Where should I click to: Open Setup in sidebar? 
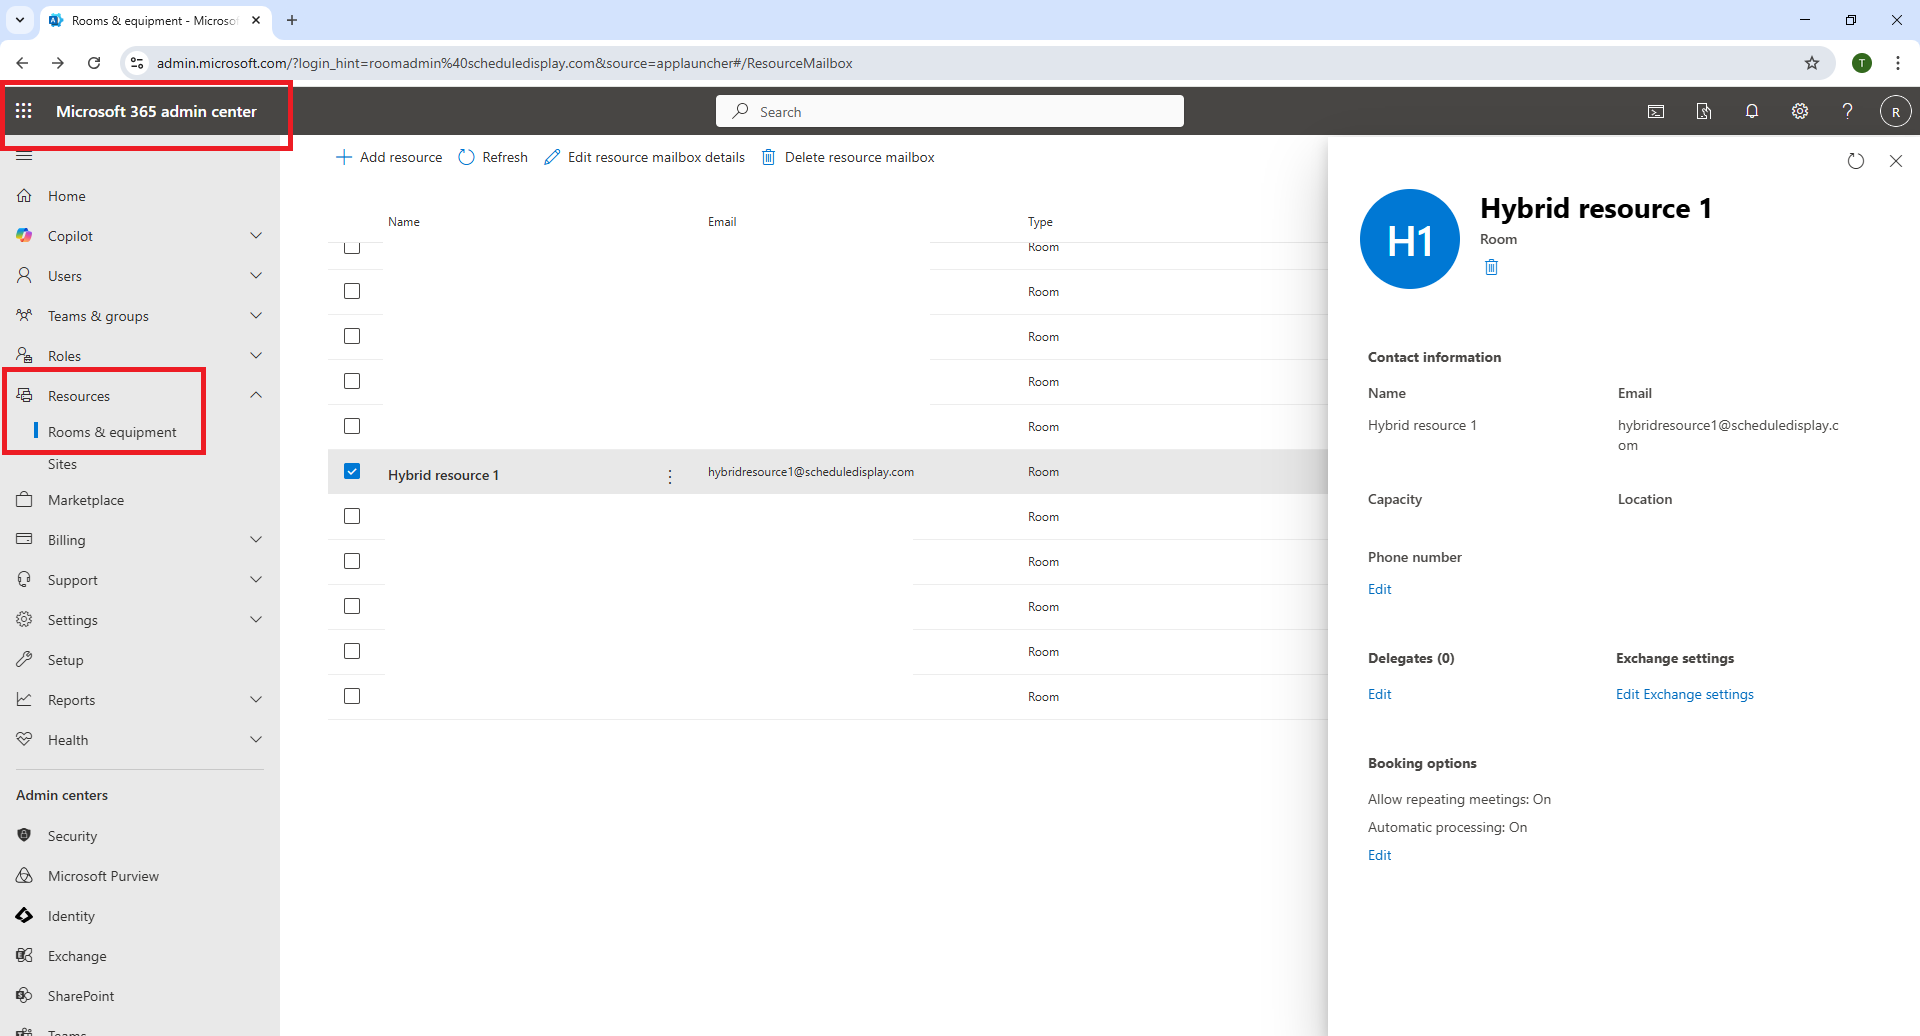point(66,660)
